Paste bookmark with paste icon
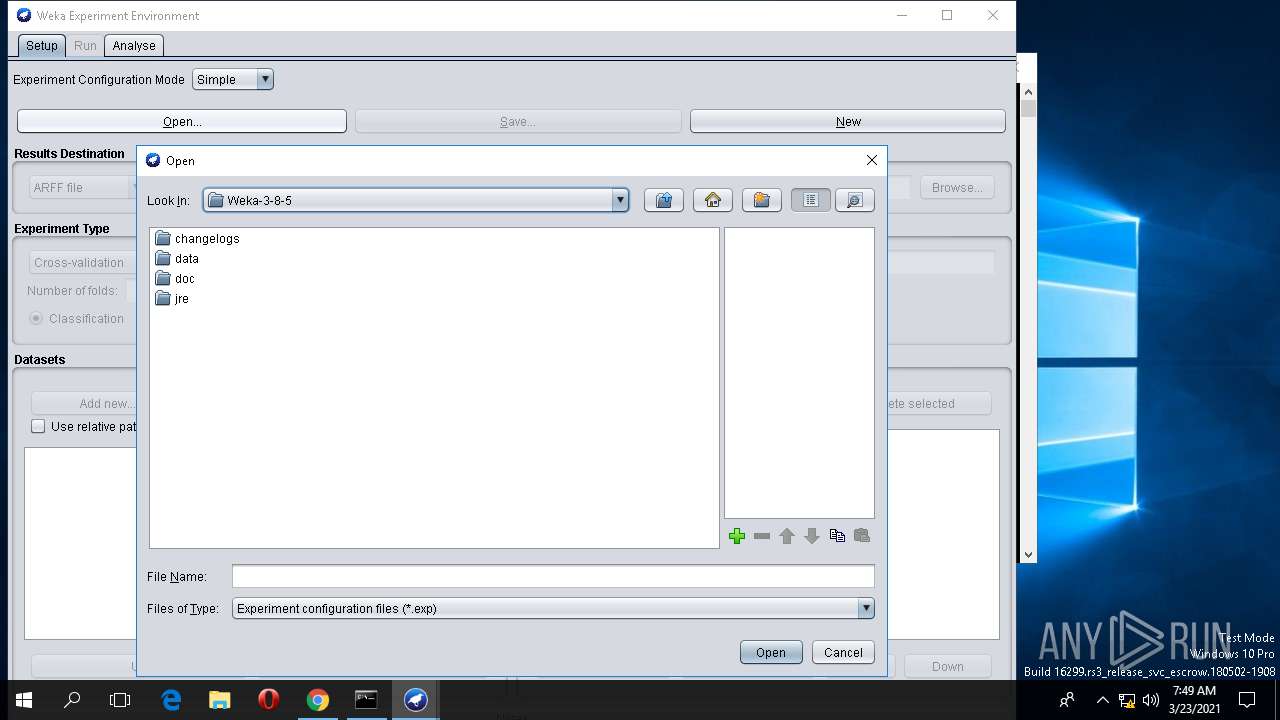 point(862,536)
